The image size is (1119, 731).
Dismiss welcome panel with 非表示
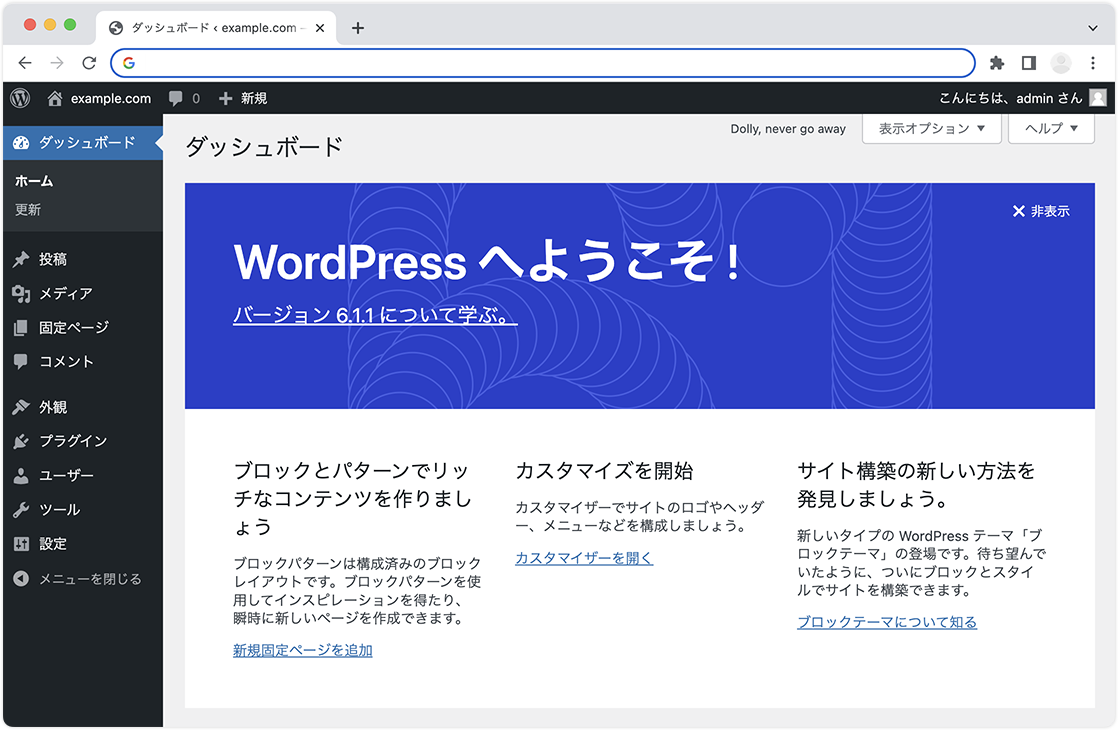pyautogui.click(x=1041, y=211)
